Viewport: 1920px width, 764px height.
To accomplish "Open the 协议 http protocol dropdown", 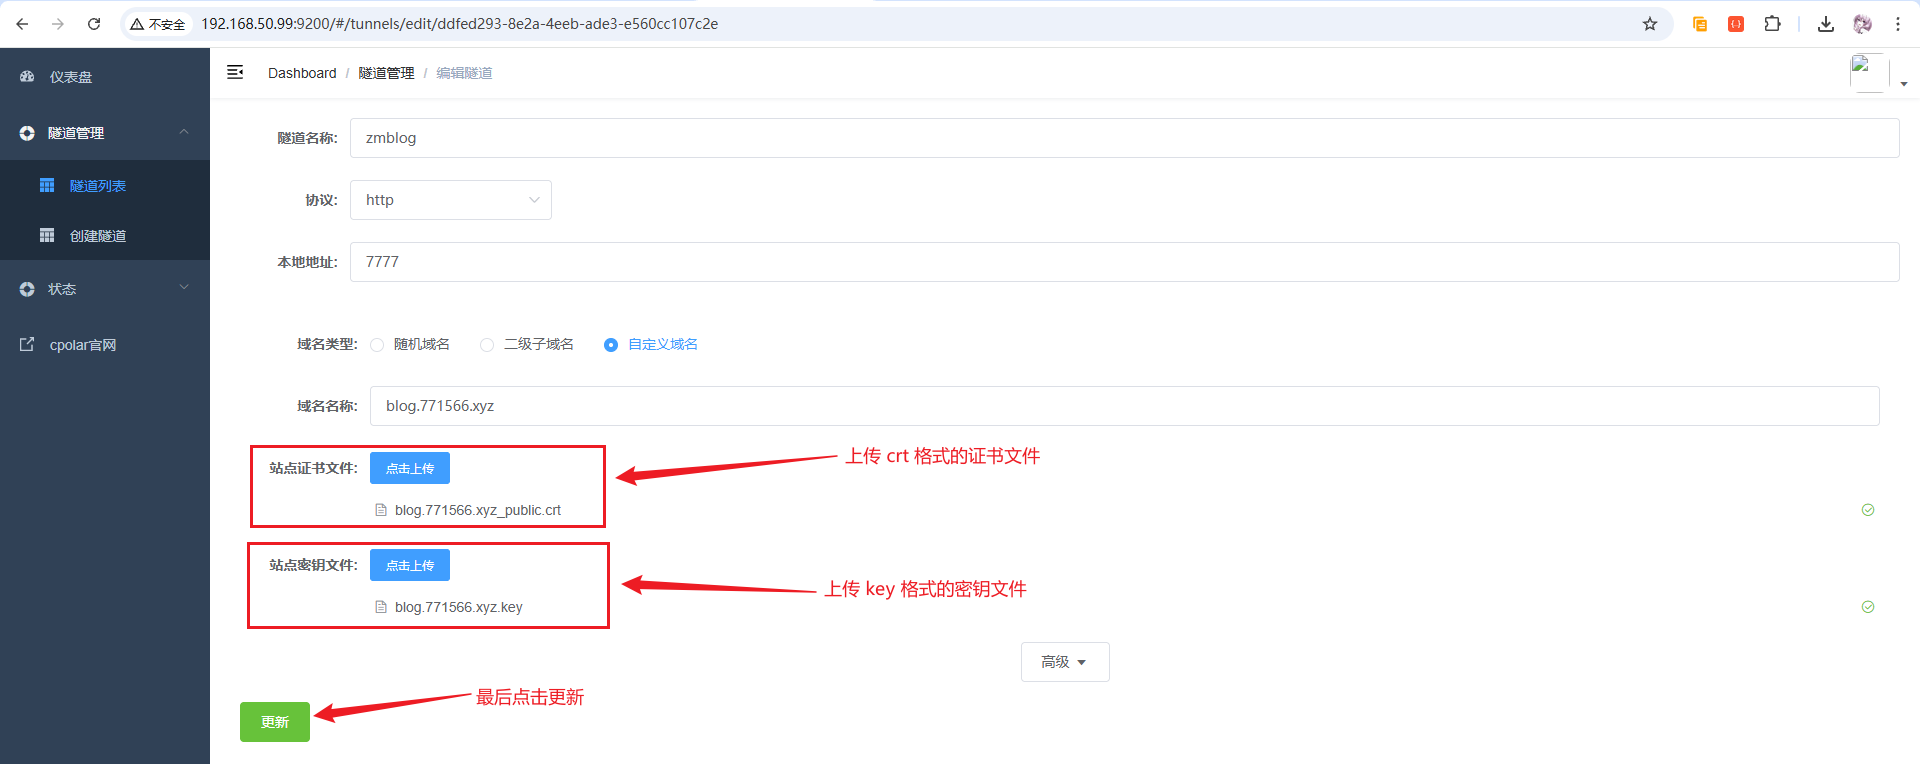I will [x=450, y=200].
